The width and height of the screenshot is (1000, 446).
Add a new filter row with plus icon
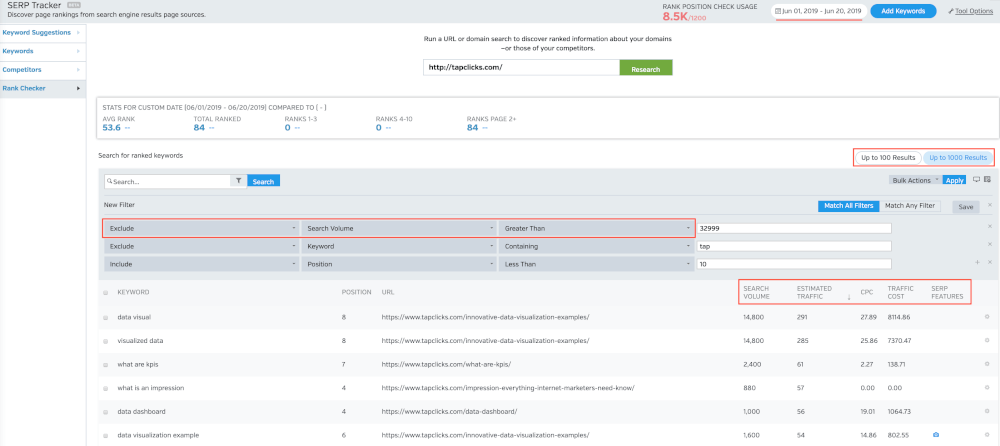click(977, 262)
